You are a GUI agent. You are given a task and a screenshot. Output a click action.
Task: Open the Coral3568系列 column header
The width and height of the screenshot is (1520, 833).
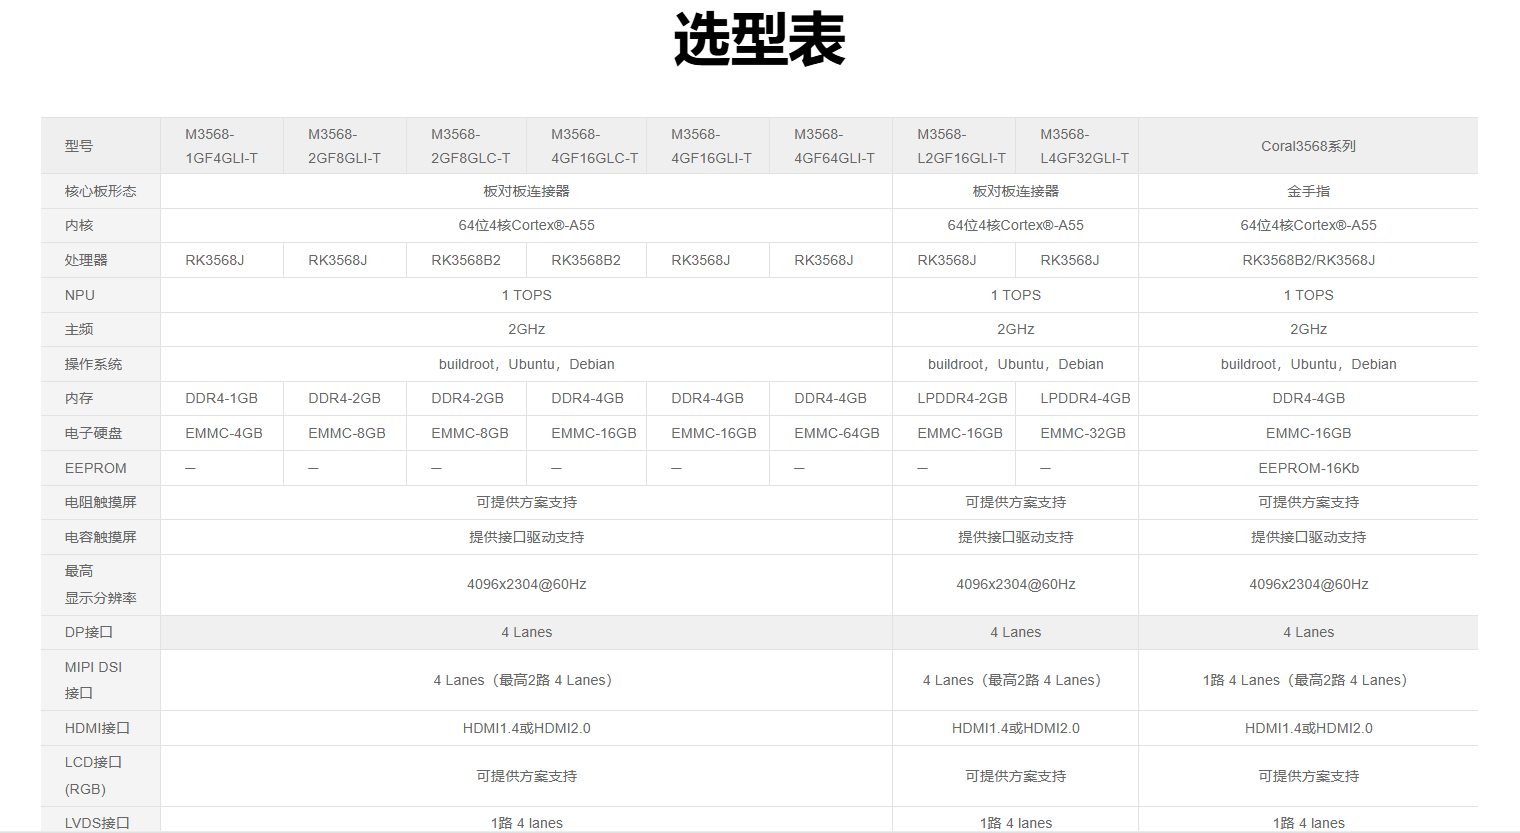pyautogui.click(x=1308, y=146)
